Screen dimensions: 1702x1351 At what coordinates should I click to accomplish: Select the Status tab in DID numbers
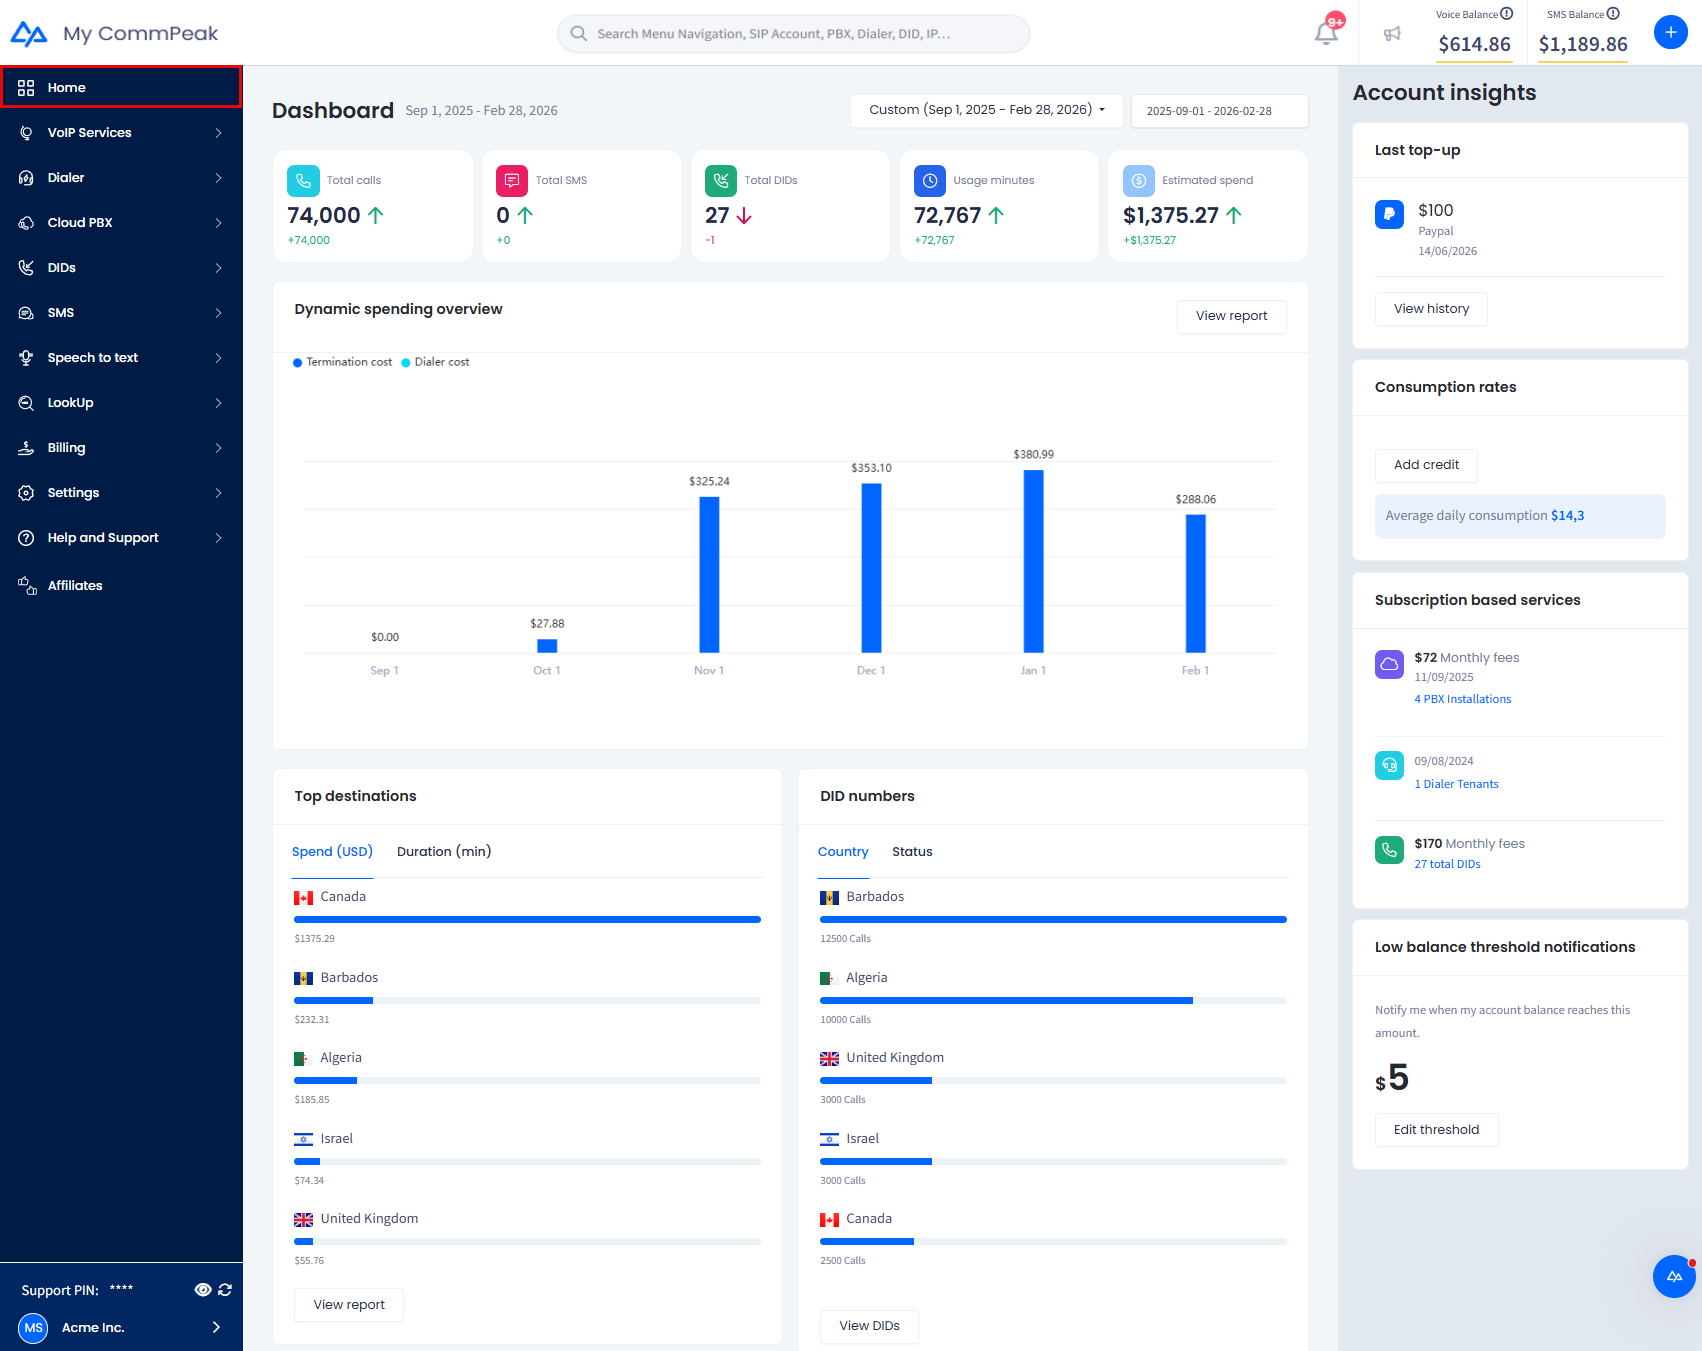point(912,852)
